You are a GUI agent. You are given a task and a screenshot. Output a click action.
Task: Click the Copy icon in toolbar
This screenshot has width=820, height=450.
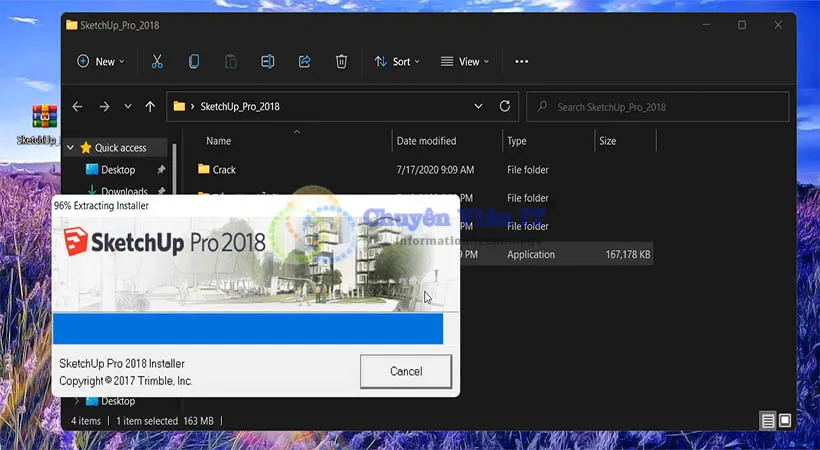coord(194,62)
